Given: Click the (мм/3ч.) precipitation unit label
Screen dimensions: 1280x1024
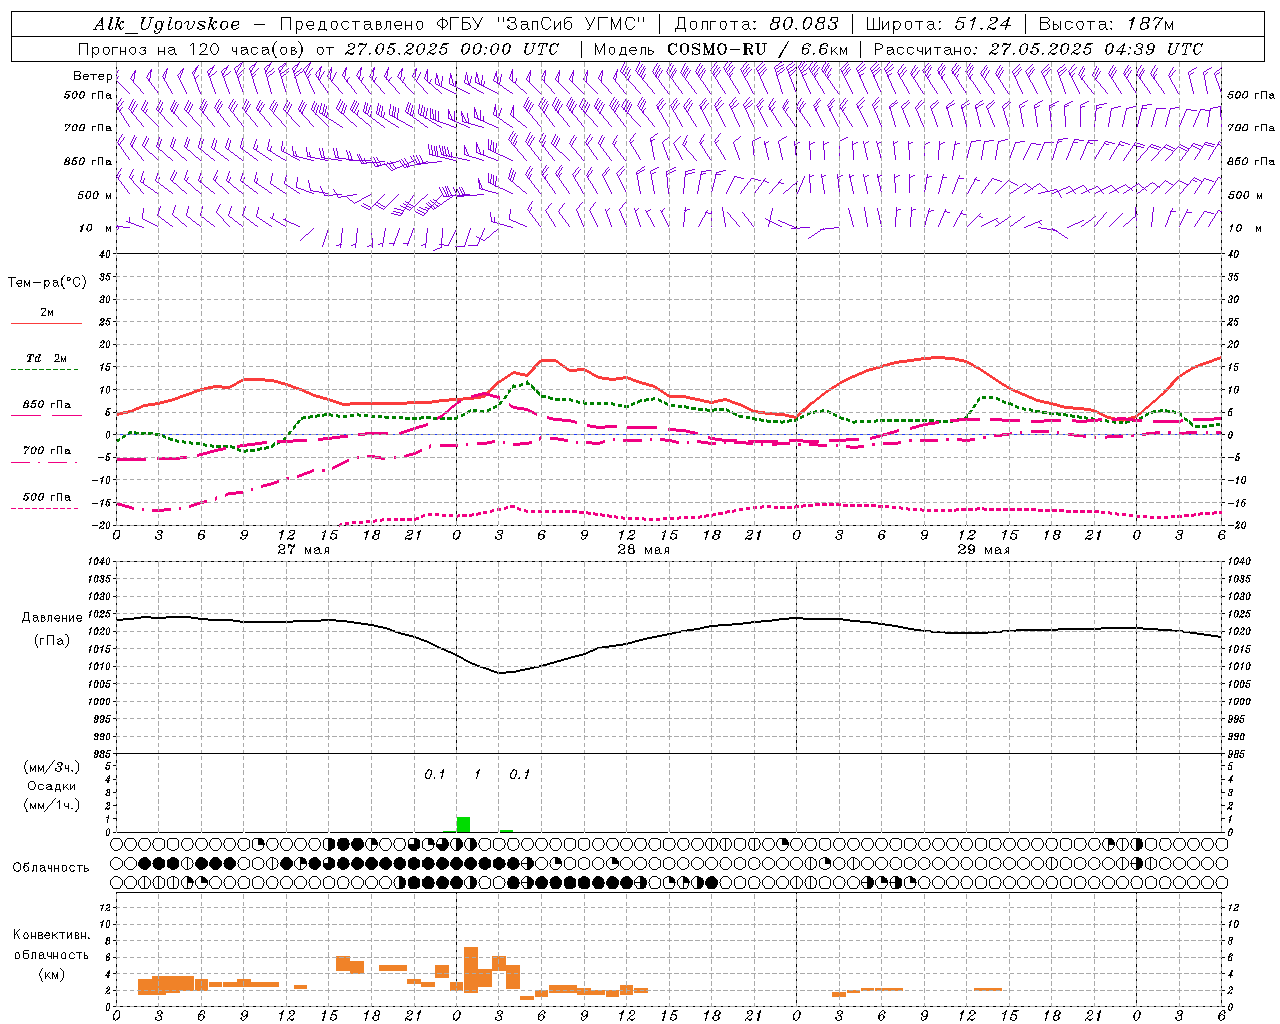Looking at the screenshot, I should (x=51, y=767).
